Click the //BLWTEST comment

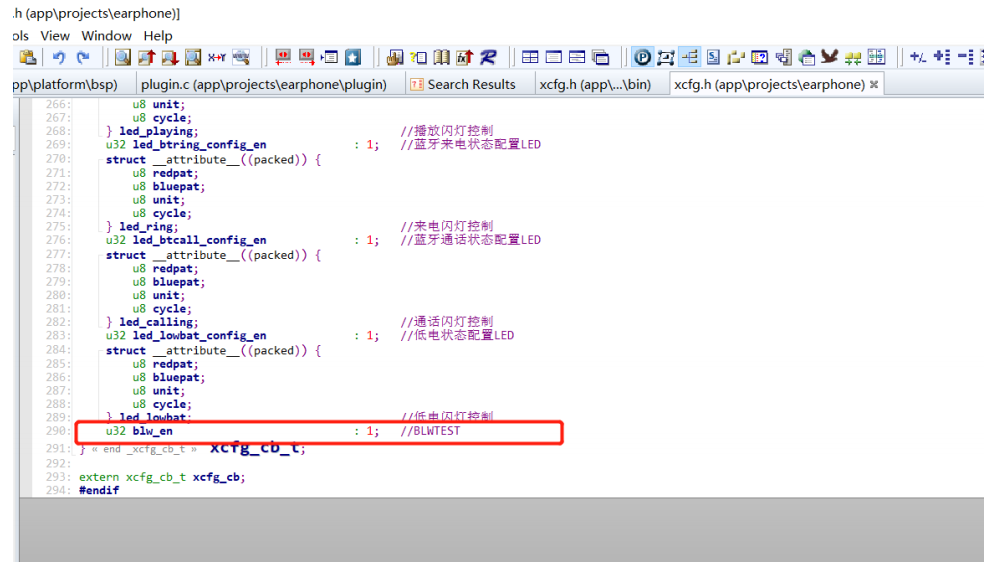(x=430, y=431)
